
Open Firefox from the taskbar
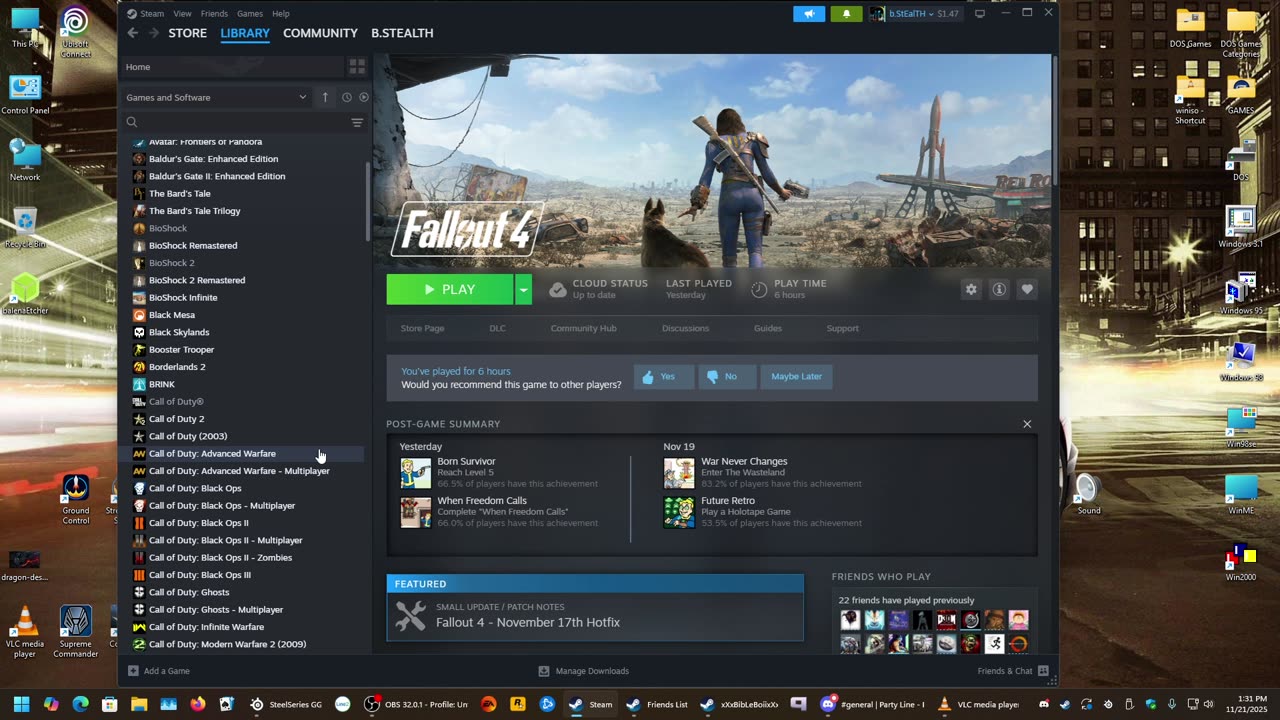click(x=198, y=704)
